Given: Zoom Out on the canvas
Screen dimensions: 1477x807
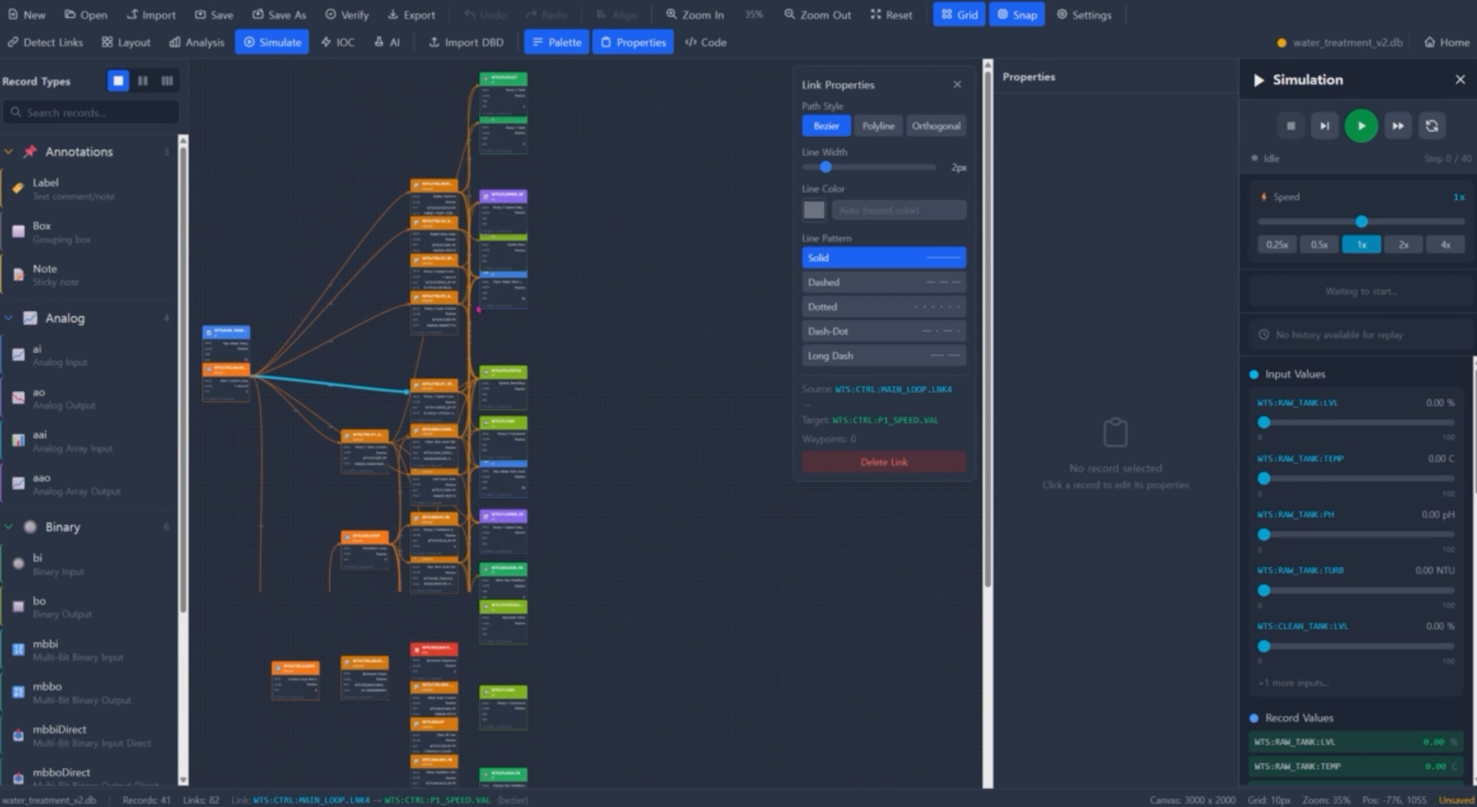Looking at the screenshot, I should click(818, 15).
